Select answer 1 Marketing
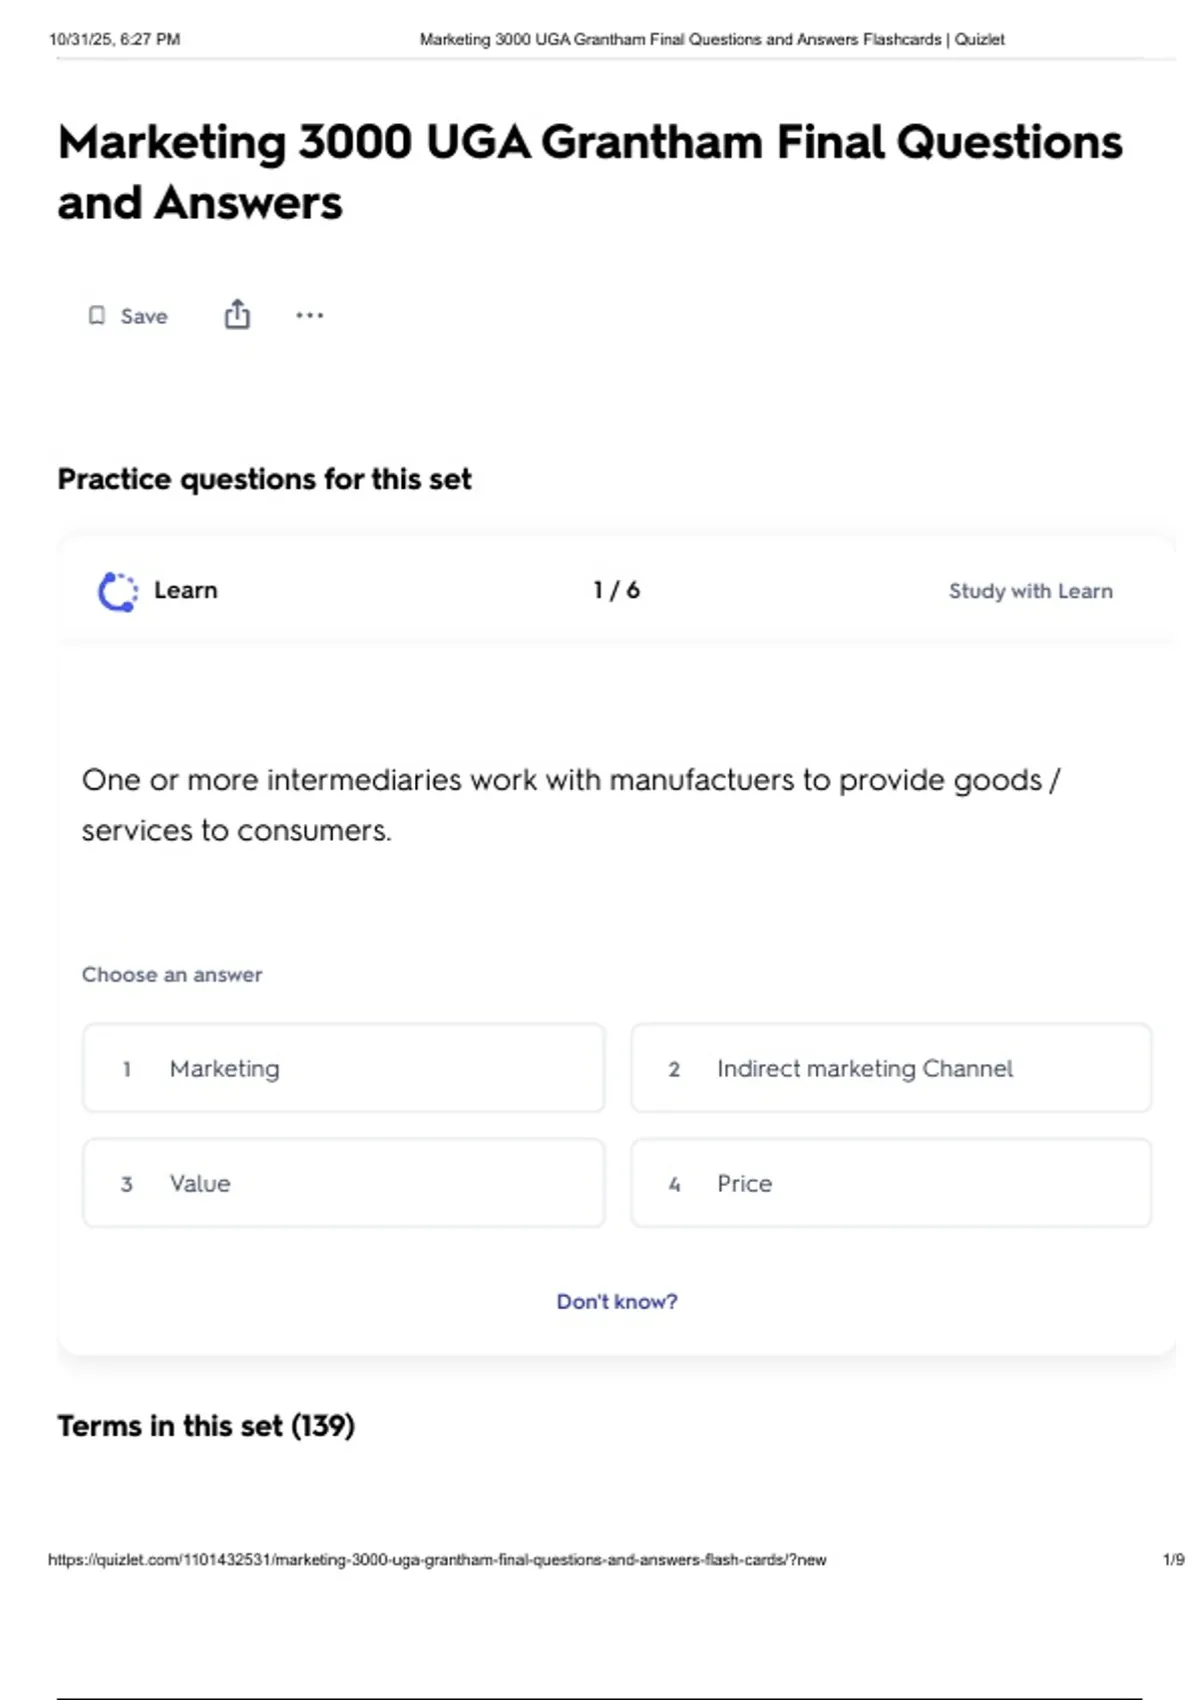 344,1068
